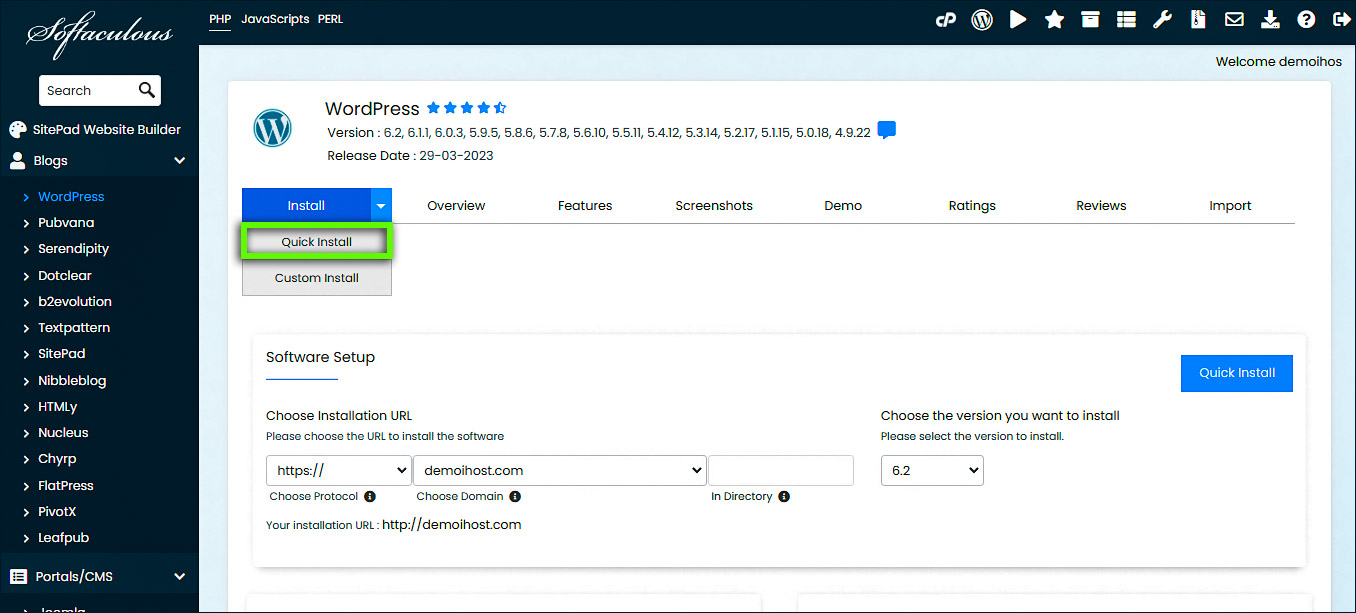Click the download backups icon in header

1270,19
